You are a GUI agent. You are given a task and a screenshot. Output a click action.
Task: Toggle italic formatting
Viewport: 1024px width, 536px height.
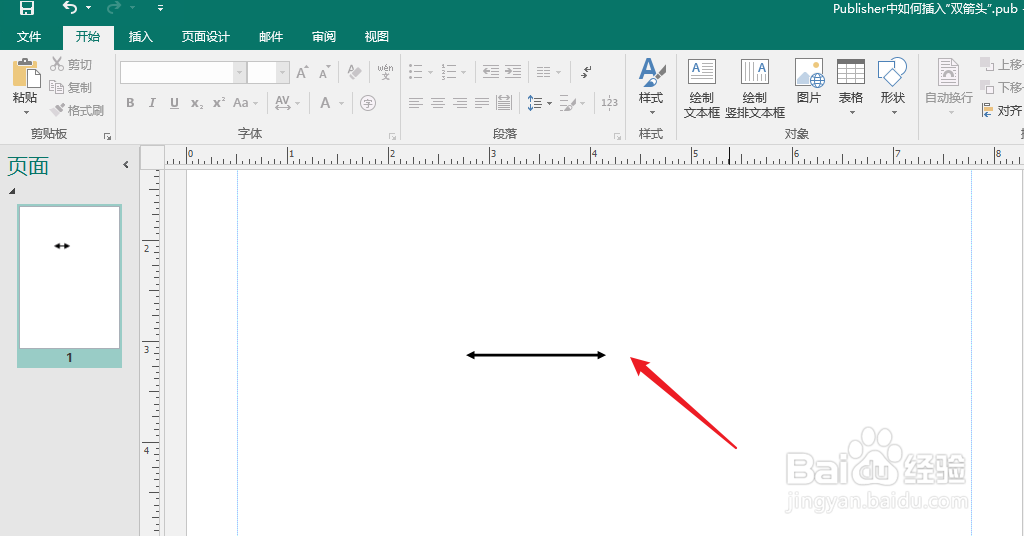click(152, 102)
